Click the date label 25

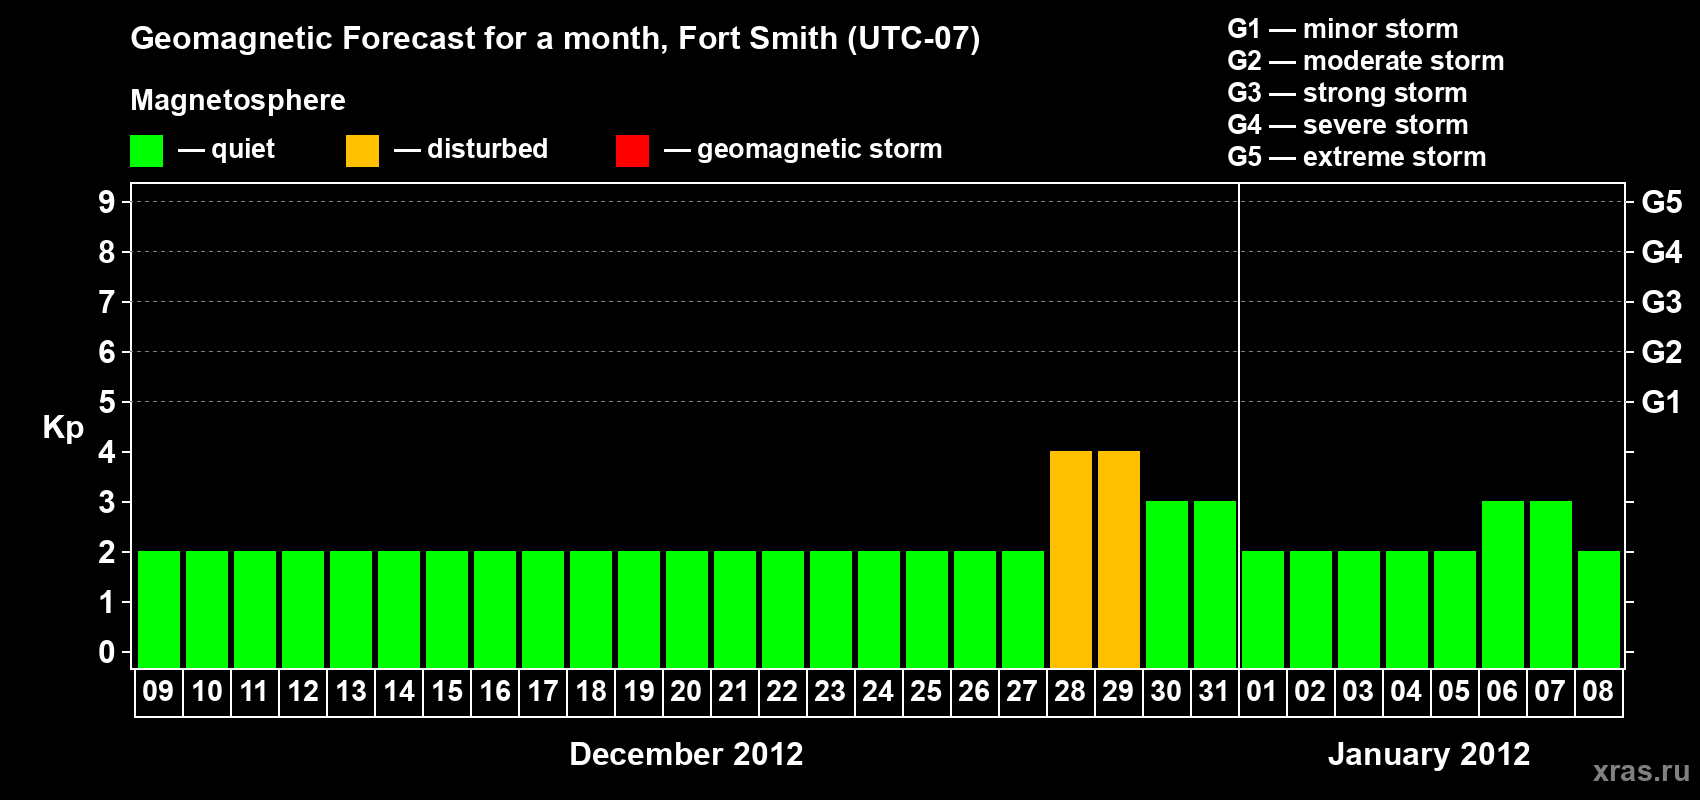coord(926,691)
